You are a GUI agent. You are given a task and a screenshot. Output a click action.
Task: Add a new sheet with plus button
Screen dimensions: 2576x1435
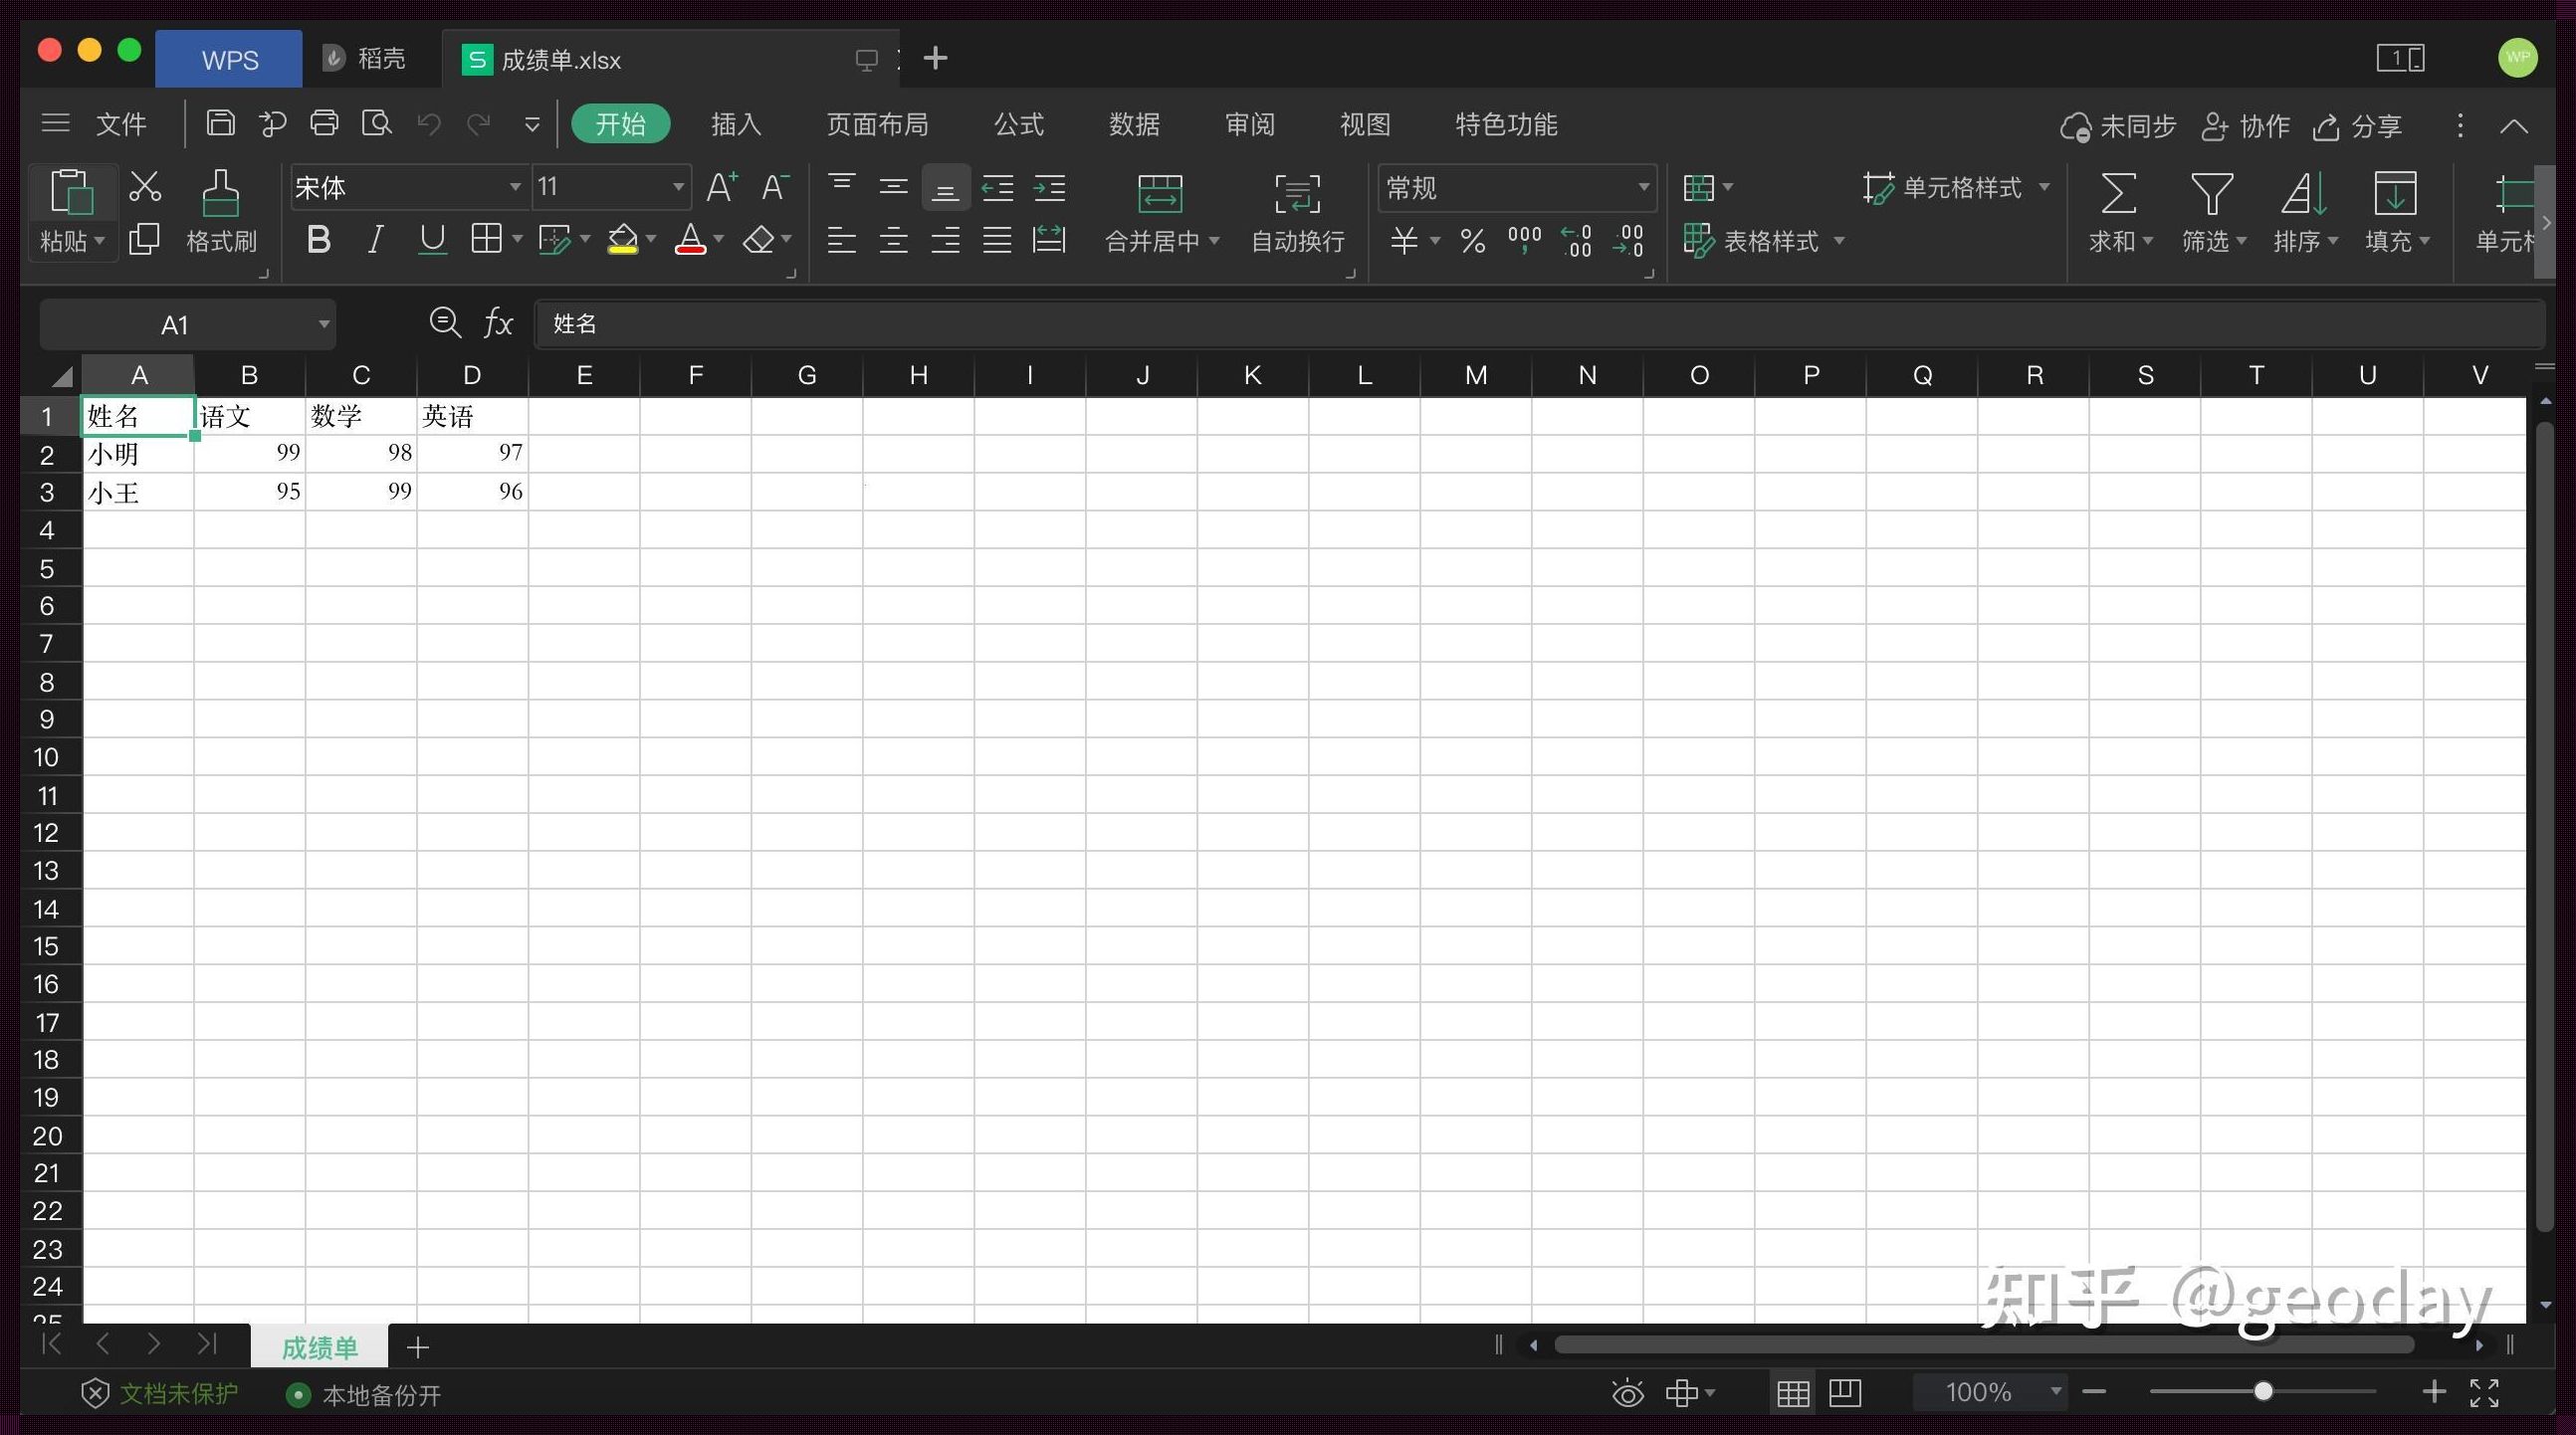[418, 1347]
